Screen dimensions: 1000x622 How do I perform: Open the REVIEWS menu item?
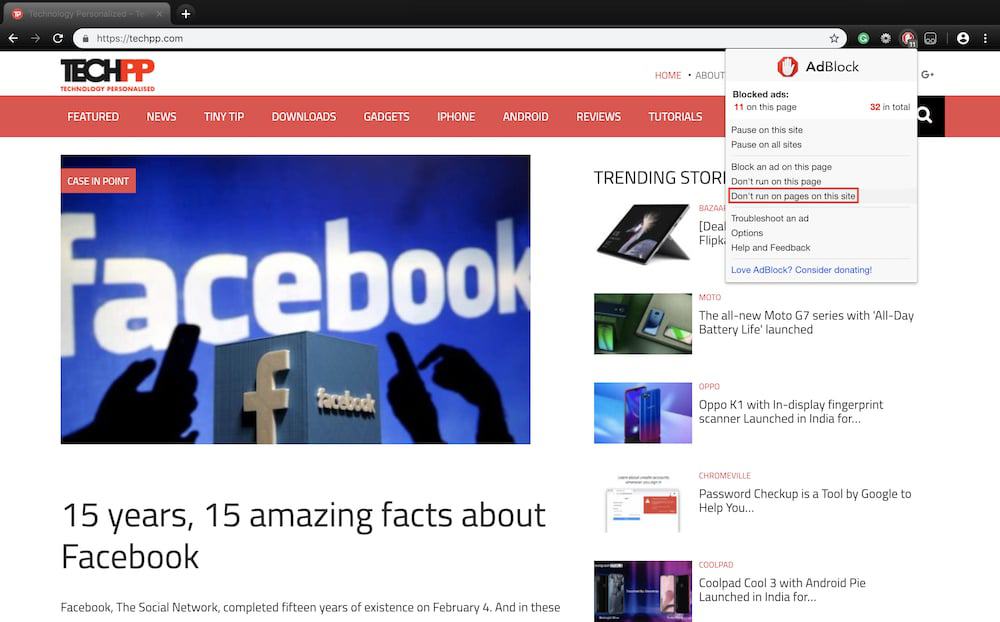[x=598, y=117]
